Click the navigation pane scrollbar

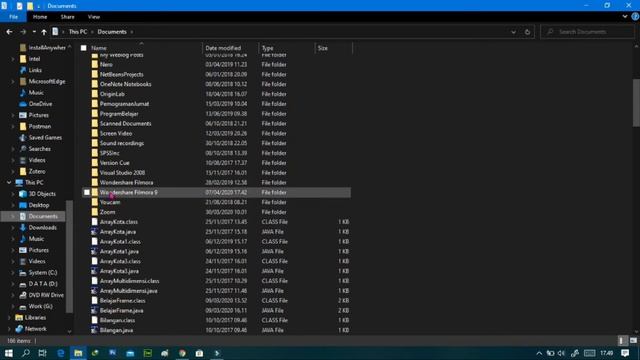[69, 256]
